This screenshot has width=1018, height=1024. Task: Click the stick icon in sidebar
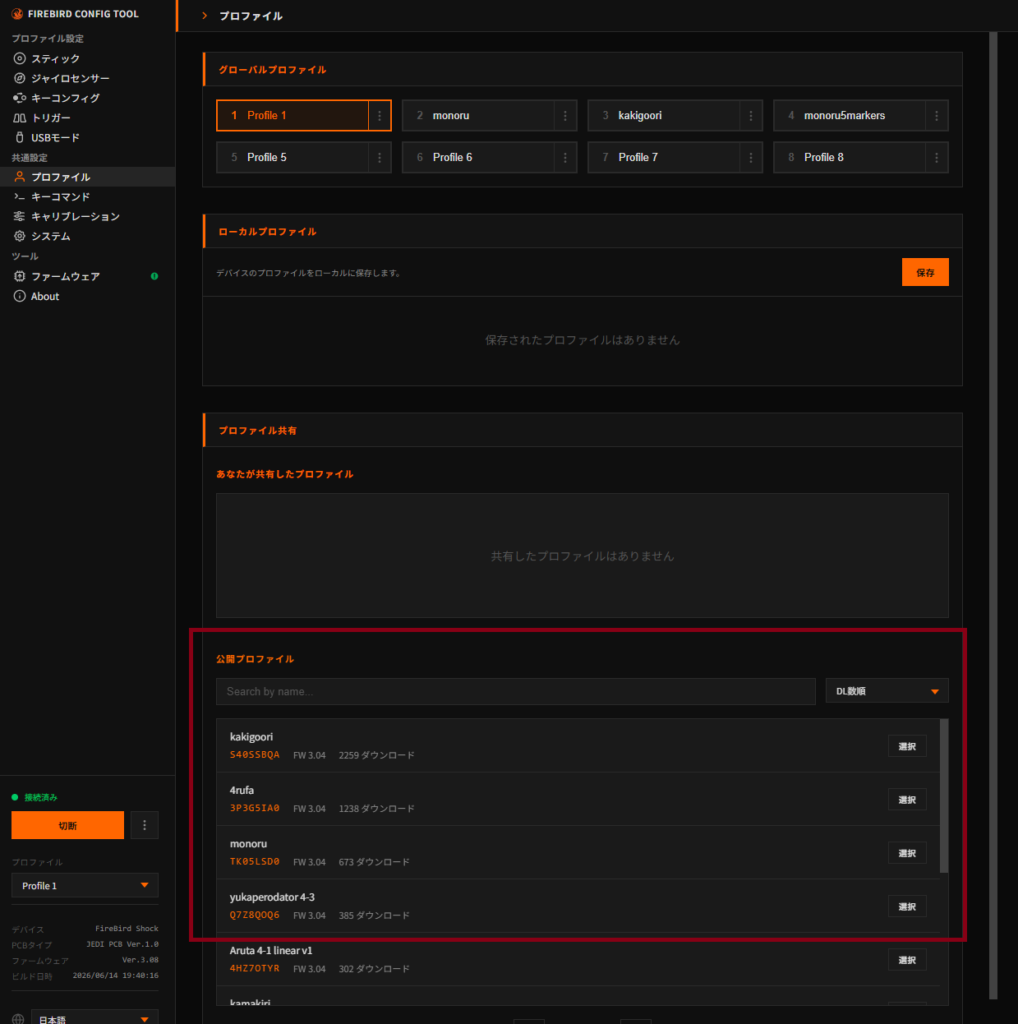(x=20, y=59)
